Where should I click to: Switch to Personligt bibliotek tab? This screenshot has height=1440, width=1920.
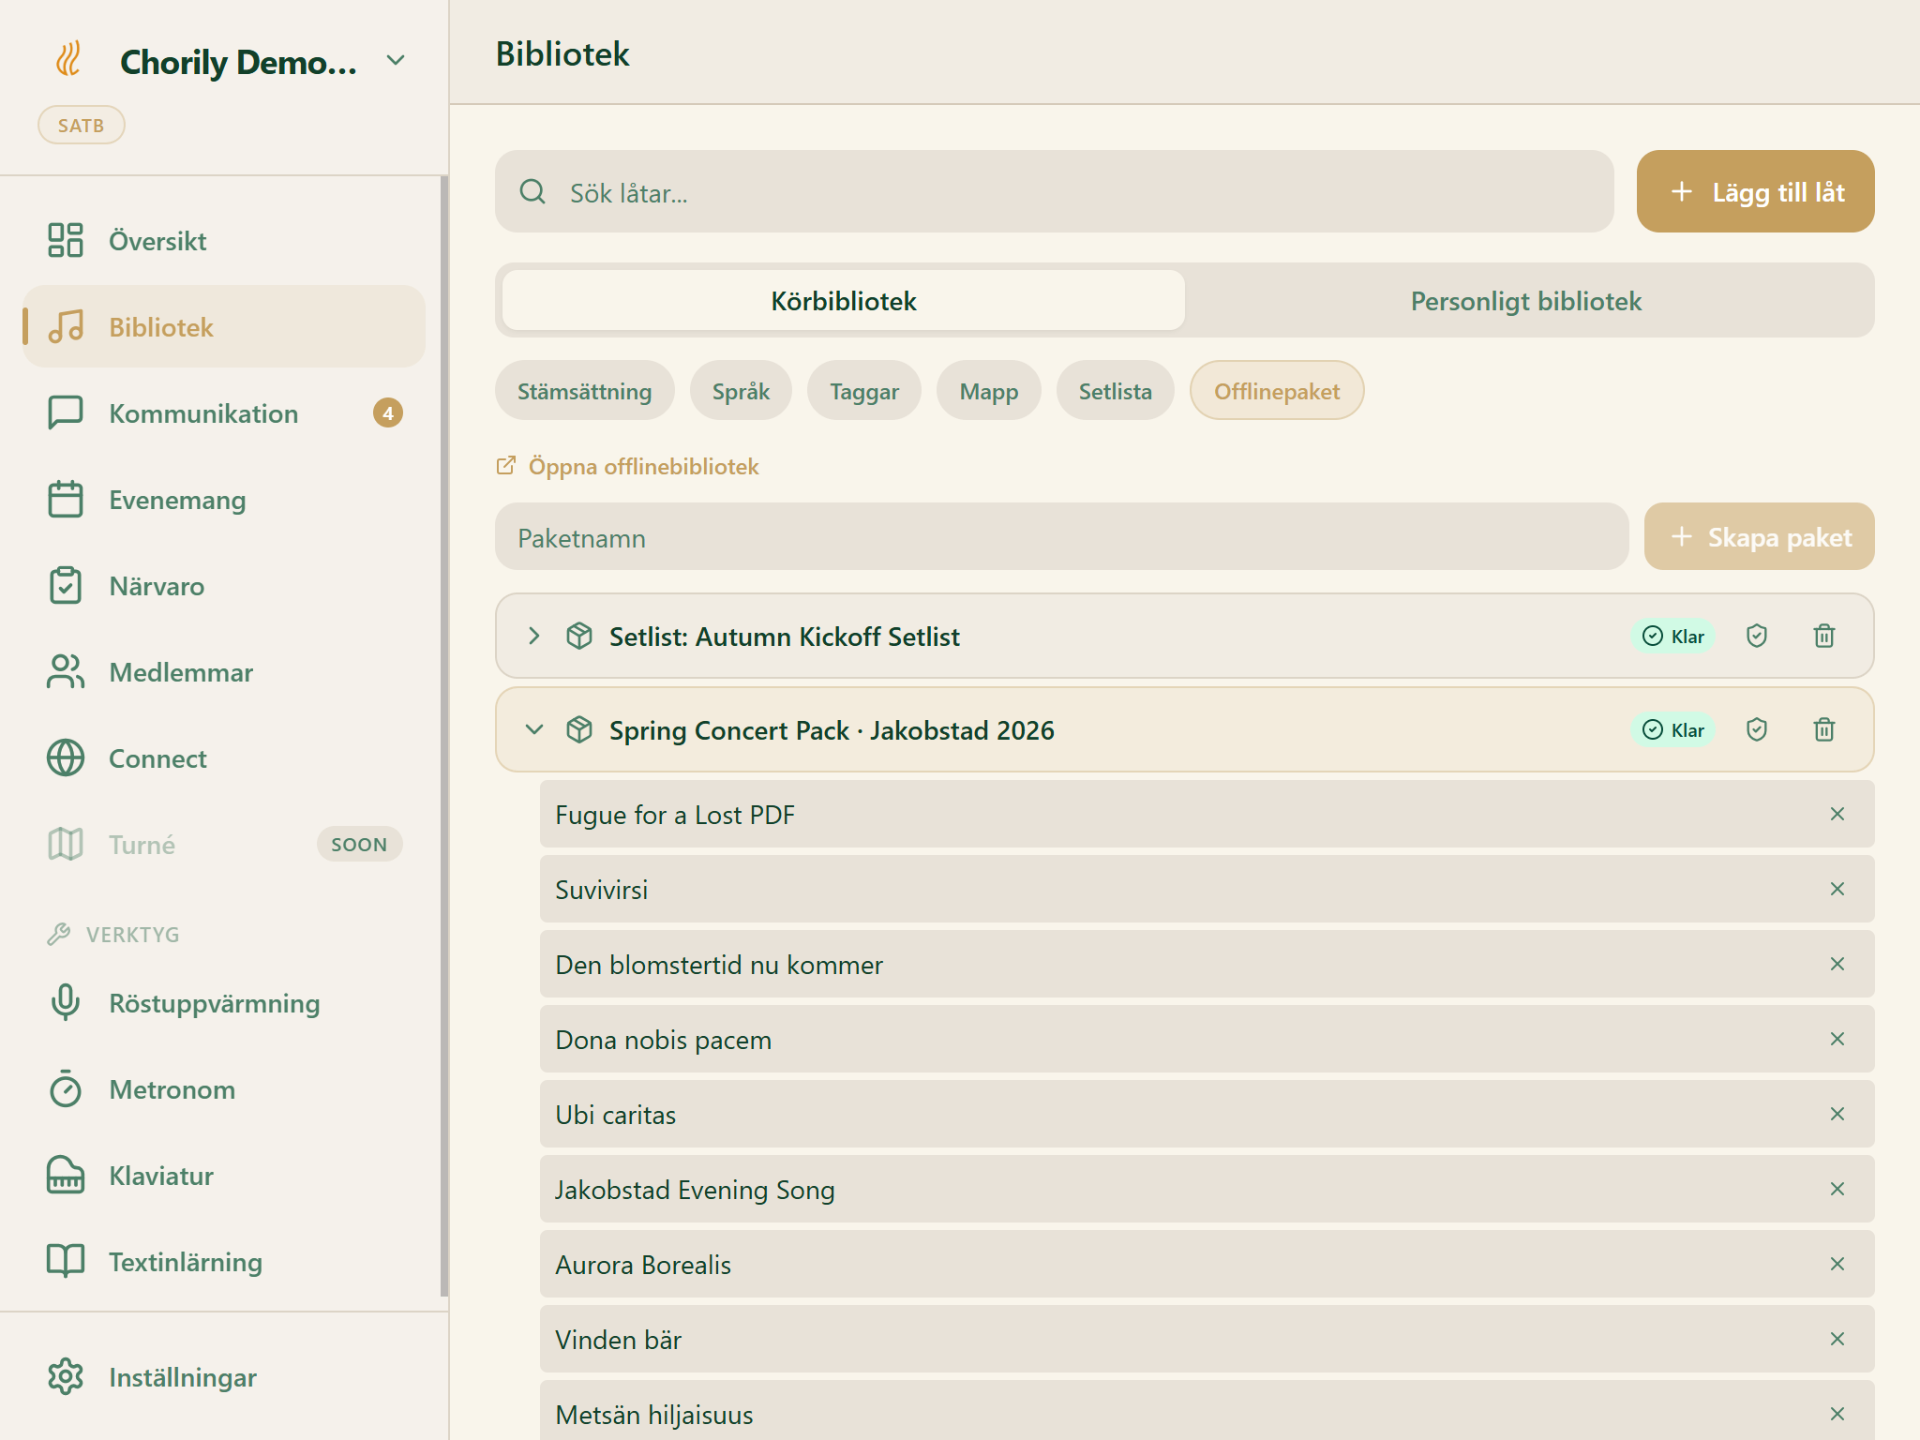point(1526,301)
